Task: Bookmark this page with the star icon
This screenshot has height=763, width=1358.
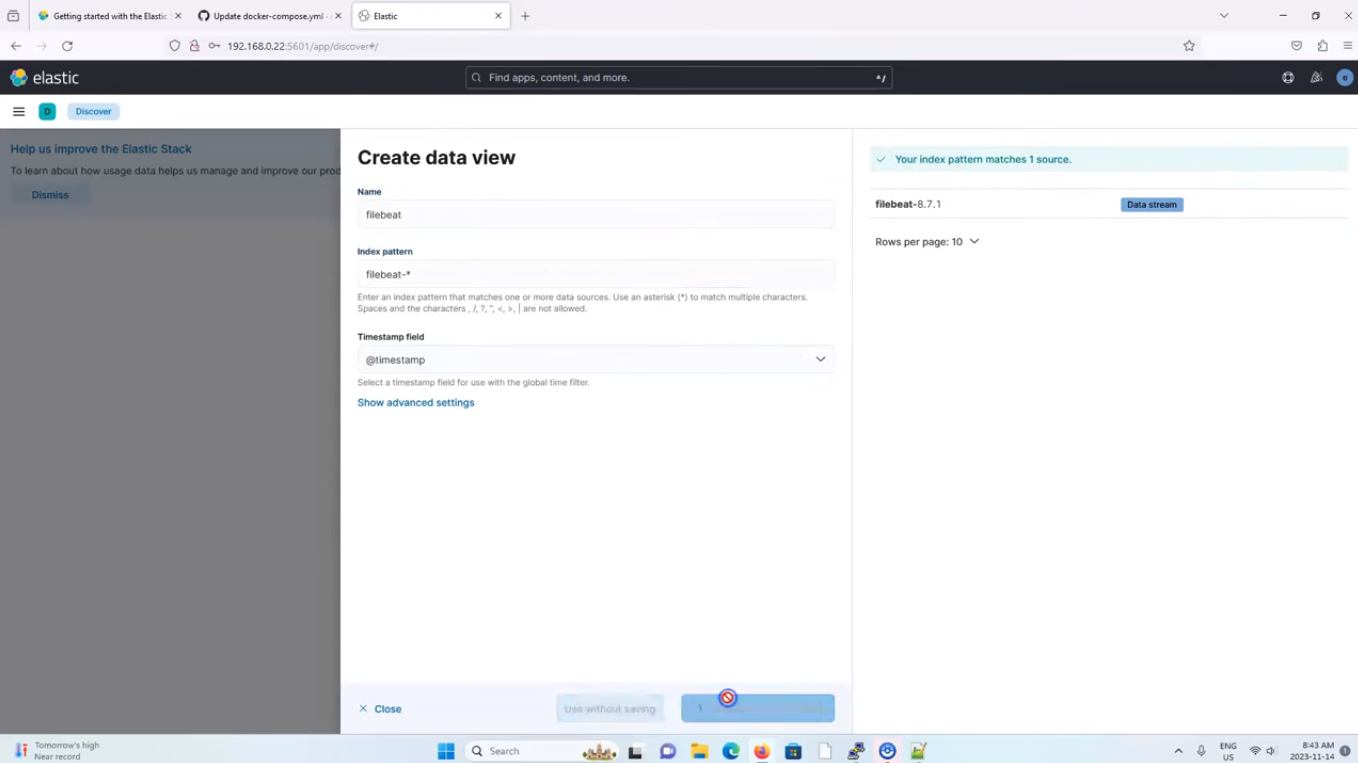Action: coord(1189,46)
